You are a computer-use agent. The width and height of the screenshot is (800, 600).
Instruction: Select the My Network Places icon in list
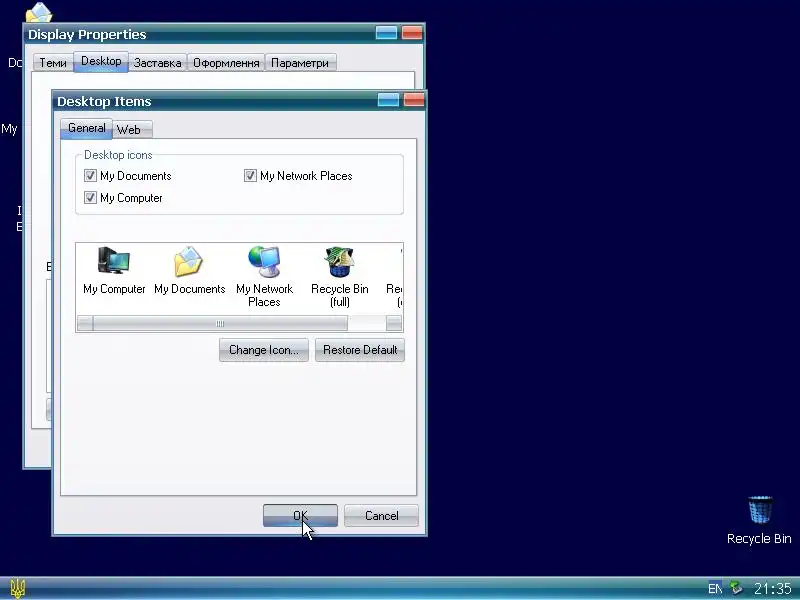coord(264,277)
